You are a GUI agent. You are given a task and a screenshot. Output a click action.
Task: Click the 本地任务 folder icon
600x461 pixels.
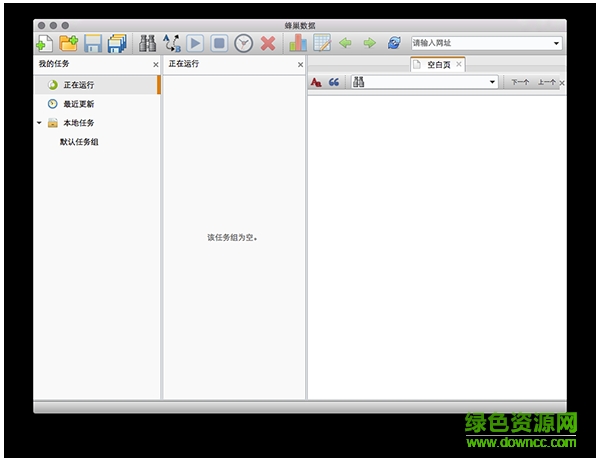pos(52,123)
